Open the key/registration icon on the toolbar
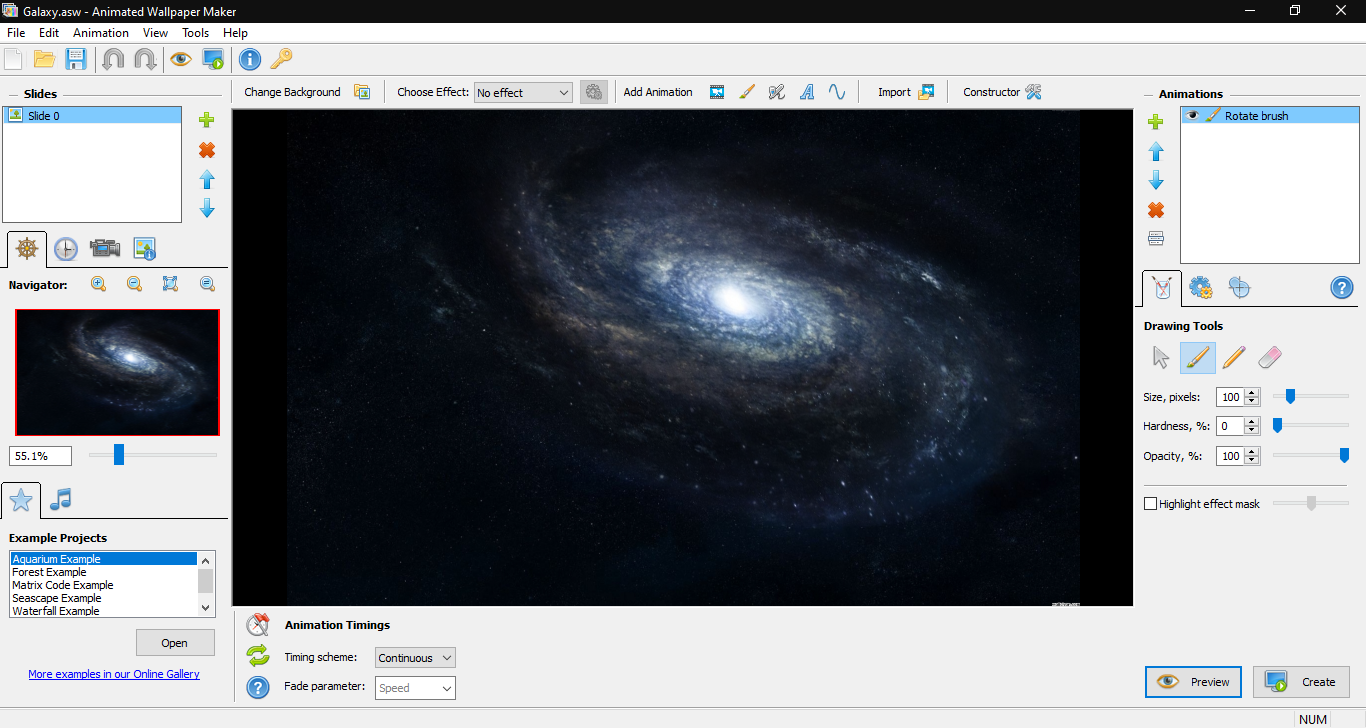This screenshot has width=1366, height=728. coord(281,58)
